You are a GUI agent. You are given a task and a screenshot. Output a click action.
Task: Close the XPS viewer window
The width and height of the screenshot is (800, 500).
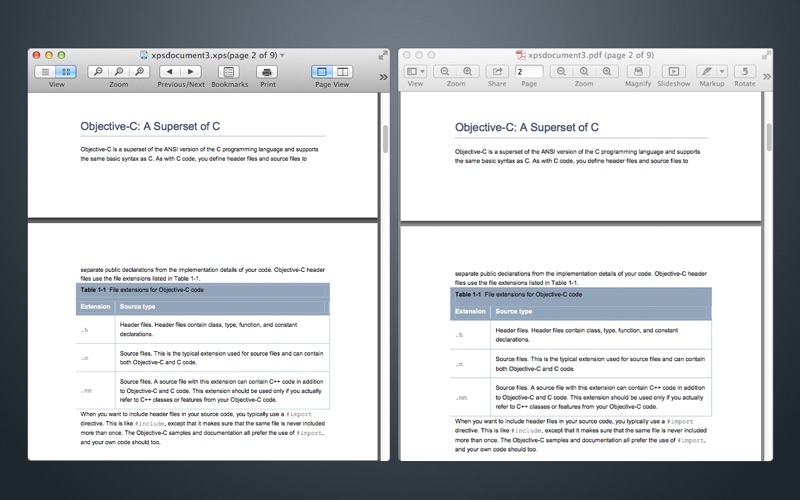pyautogui.click(x=36, y=55)
